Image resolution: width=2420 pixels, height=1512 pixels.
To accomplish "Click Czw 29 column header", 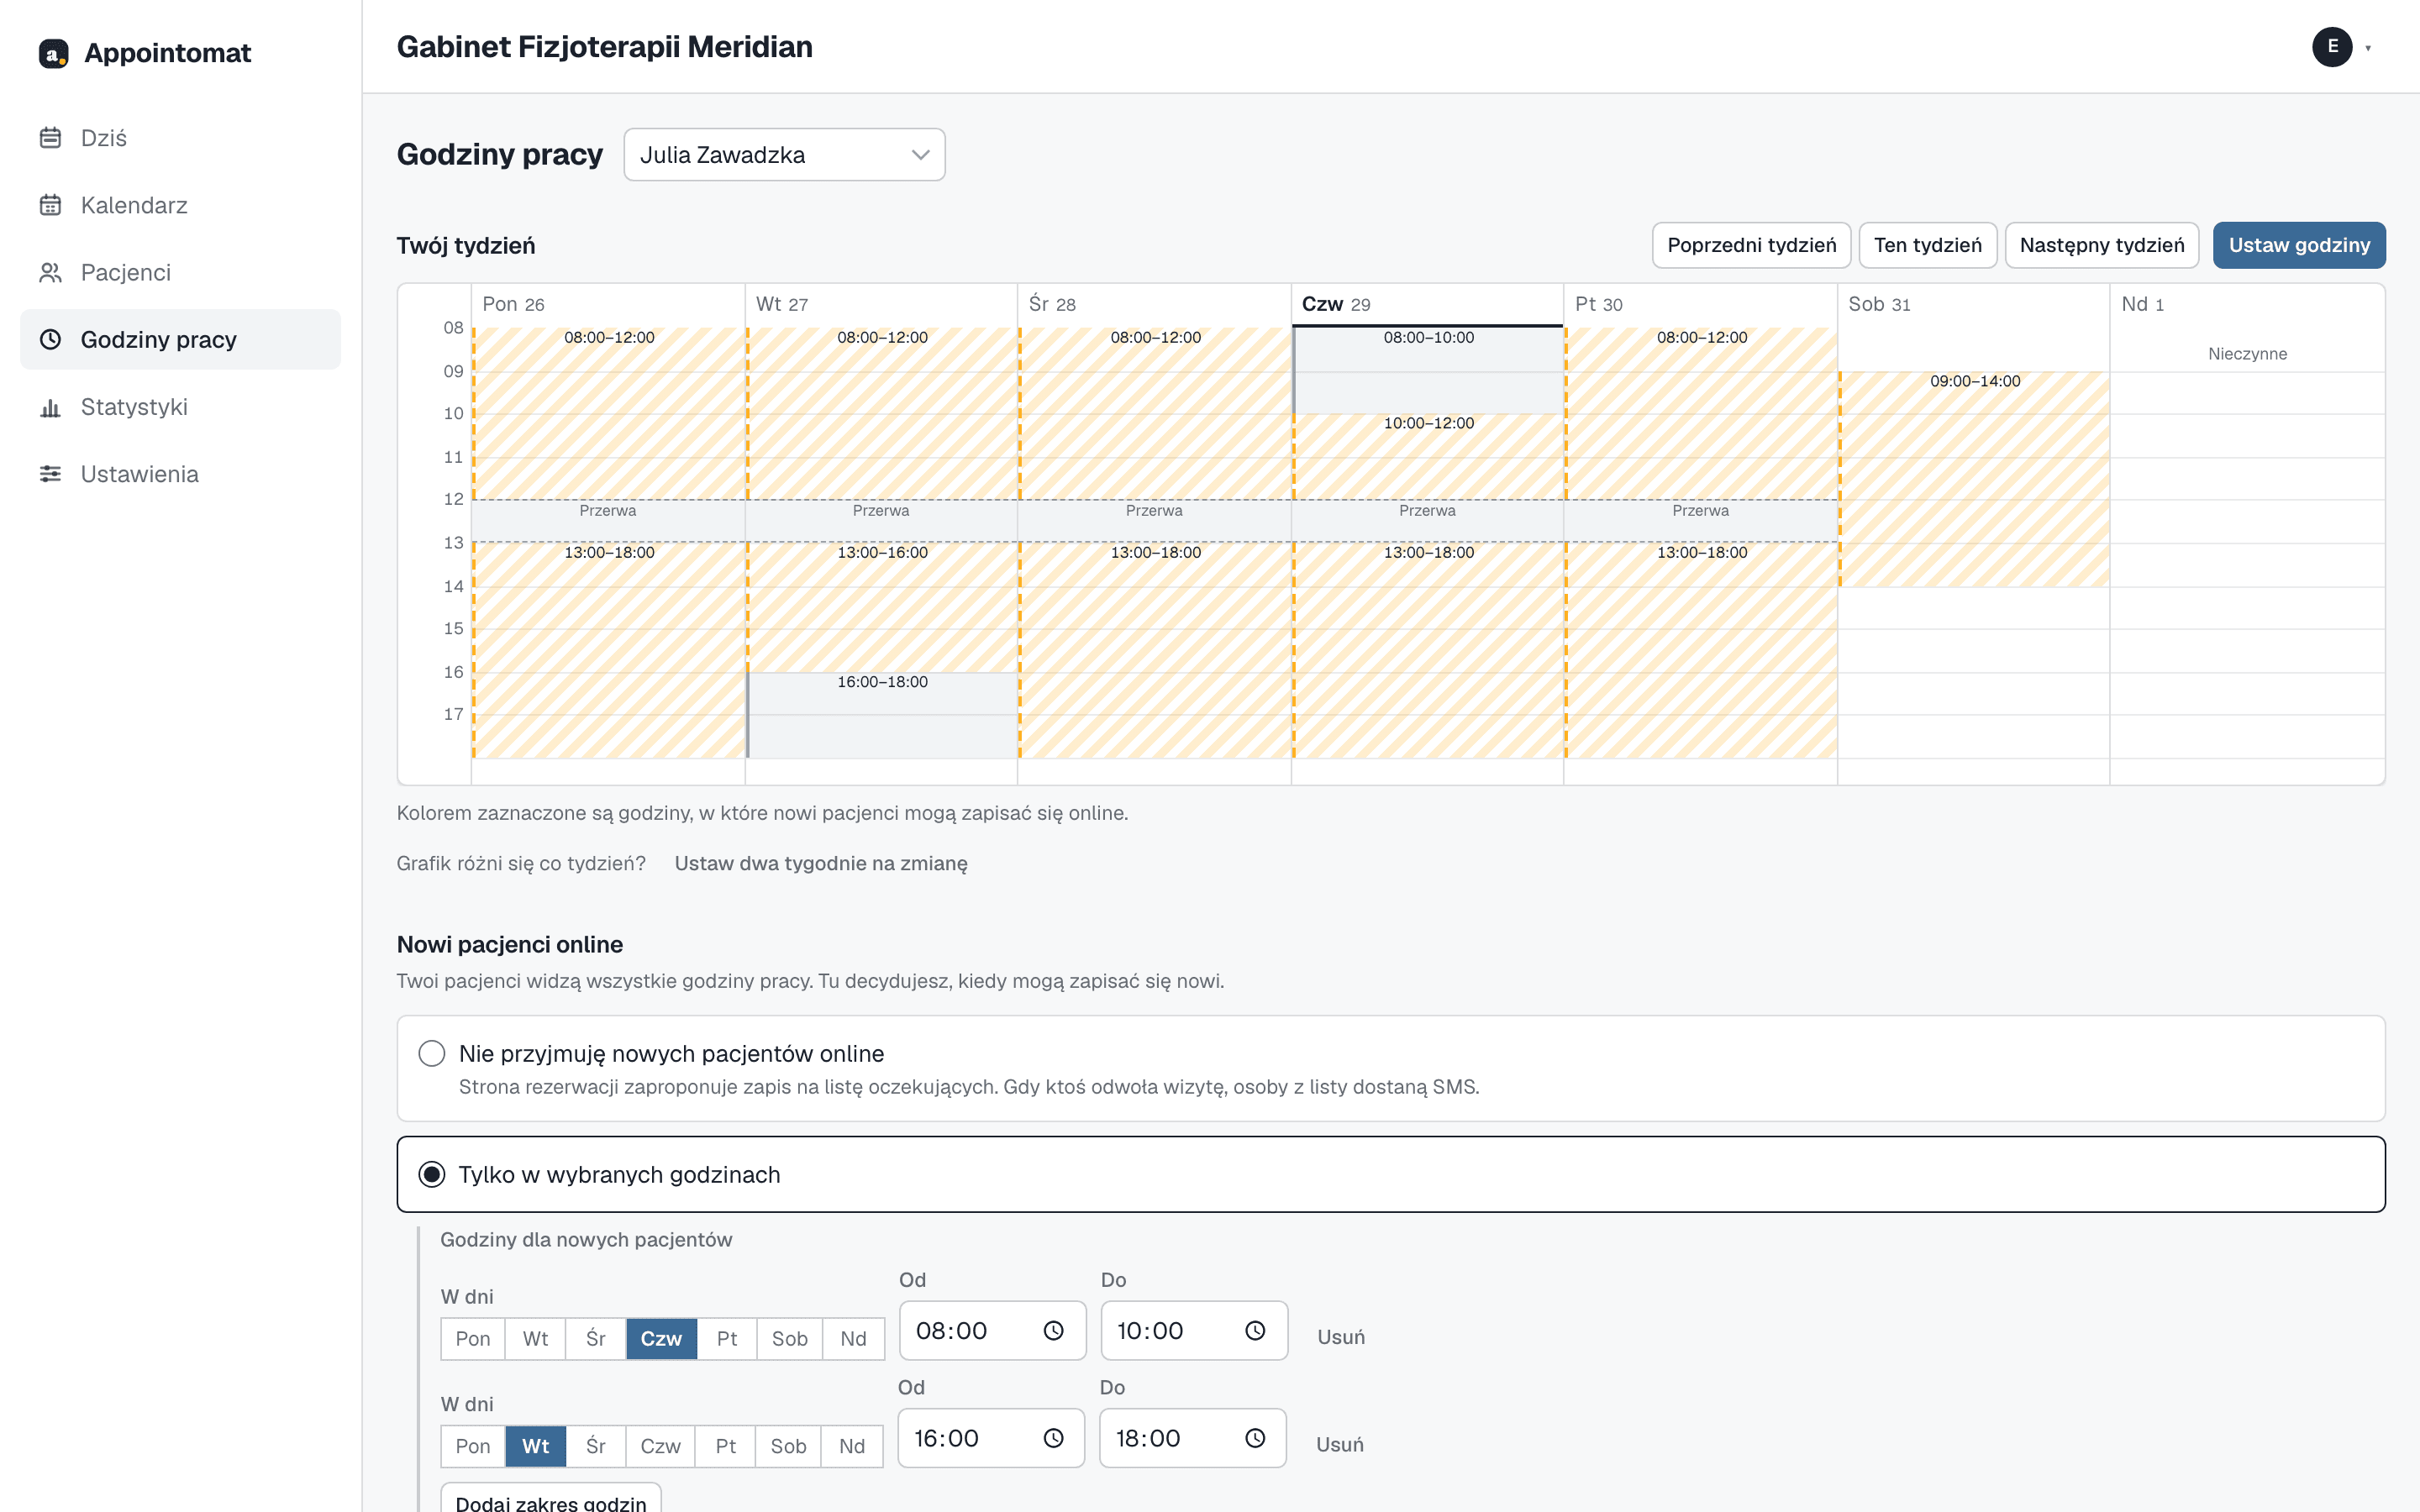I will [1427, 304].
